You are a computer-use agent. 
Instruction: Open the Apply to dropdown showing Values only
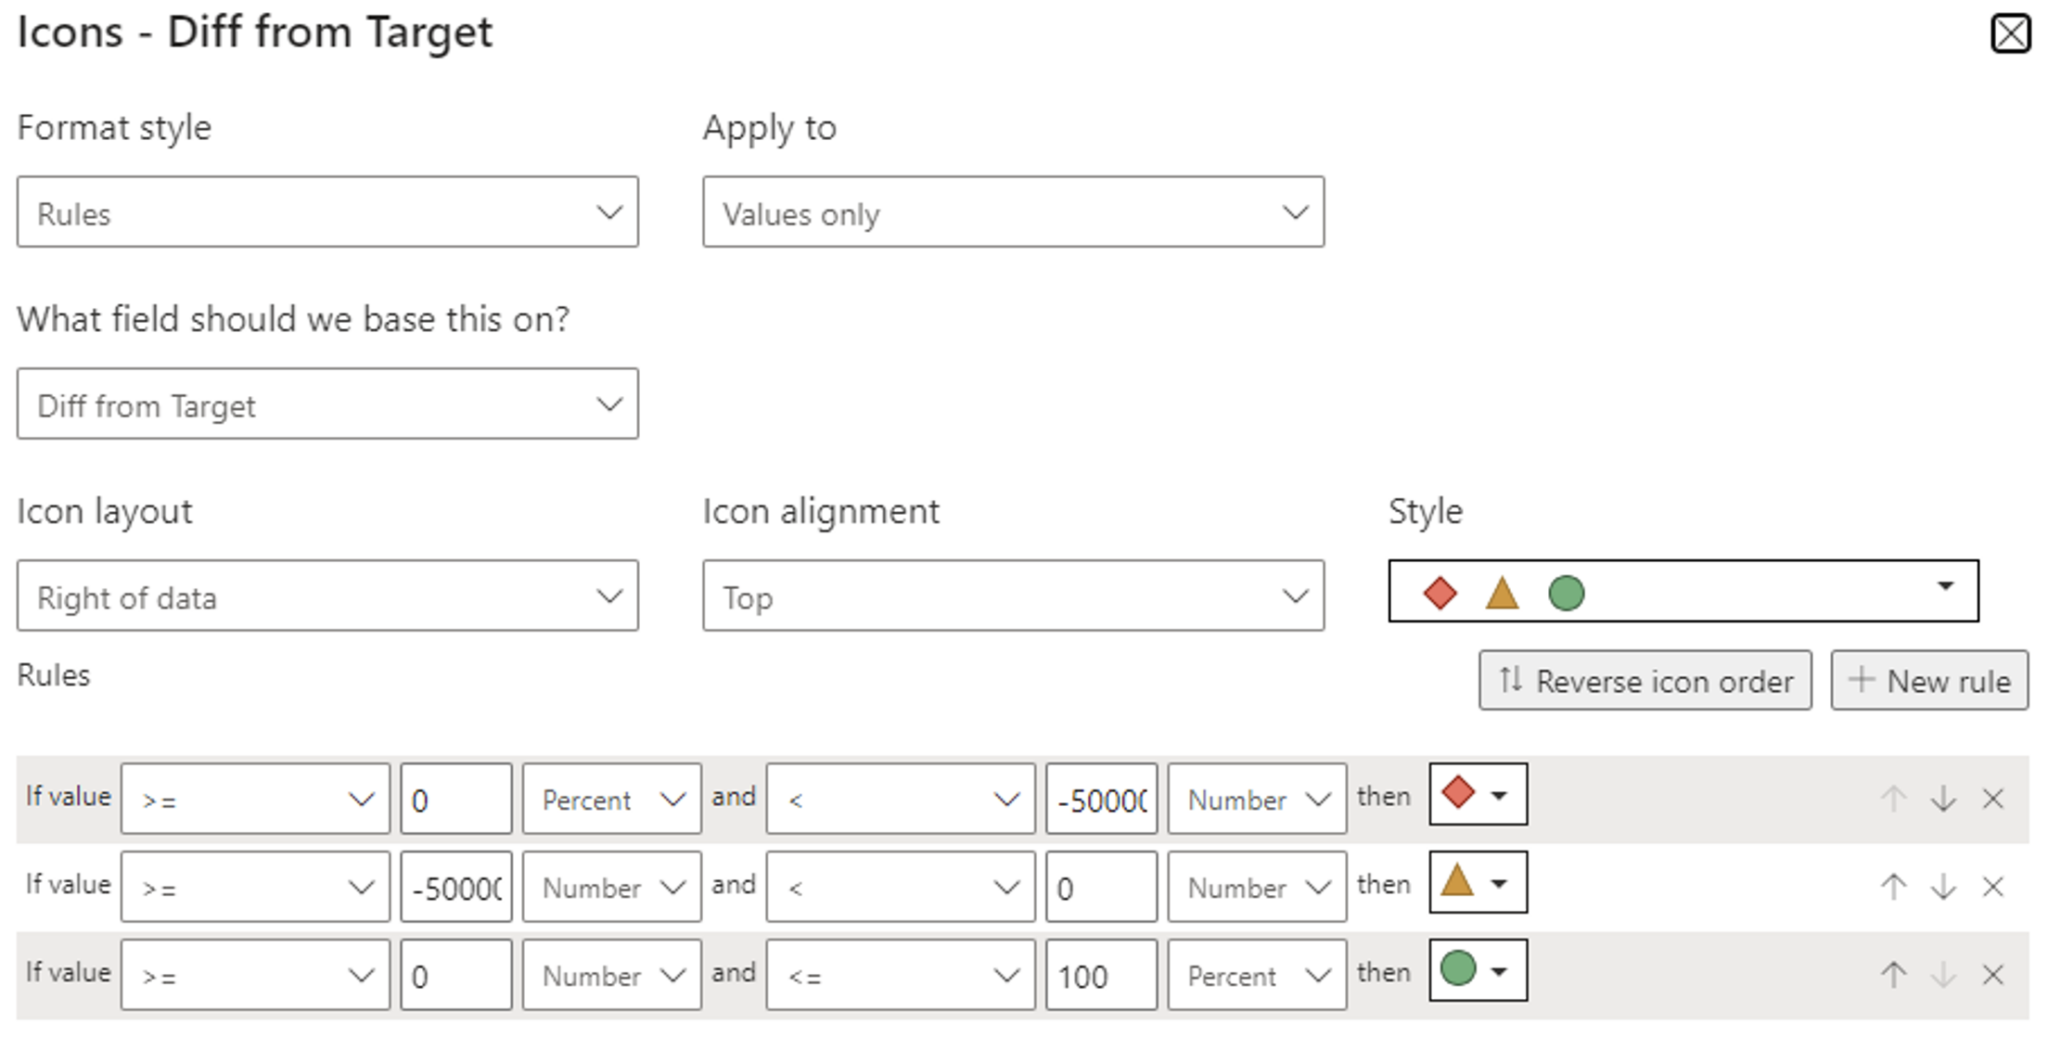1013,212
